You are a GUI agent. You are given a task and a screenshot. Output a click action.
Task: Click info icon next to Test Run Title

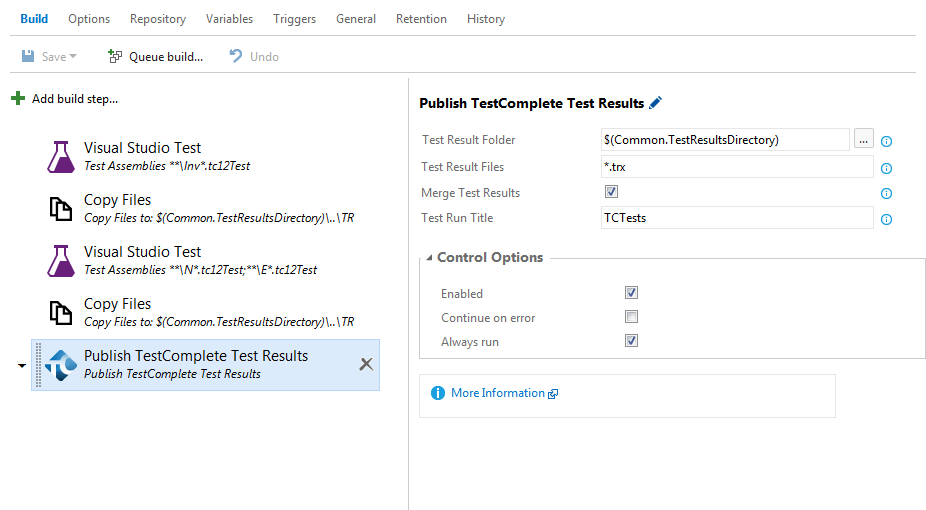(886, 219)
